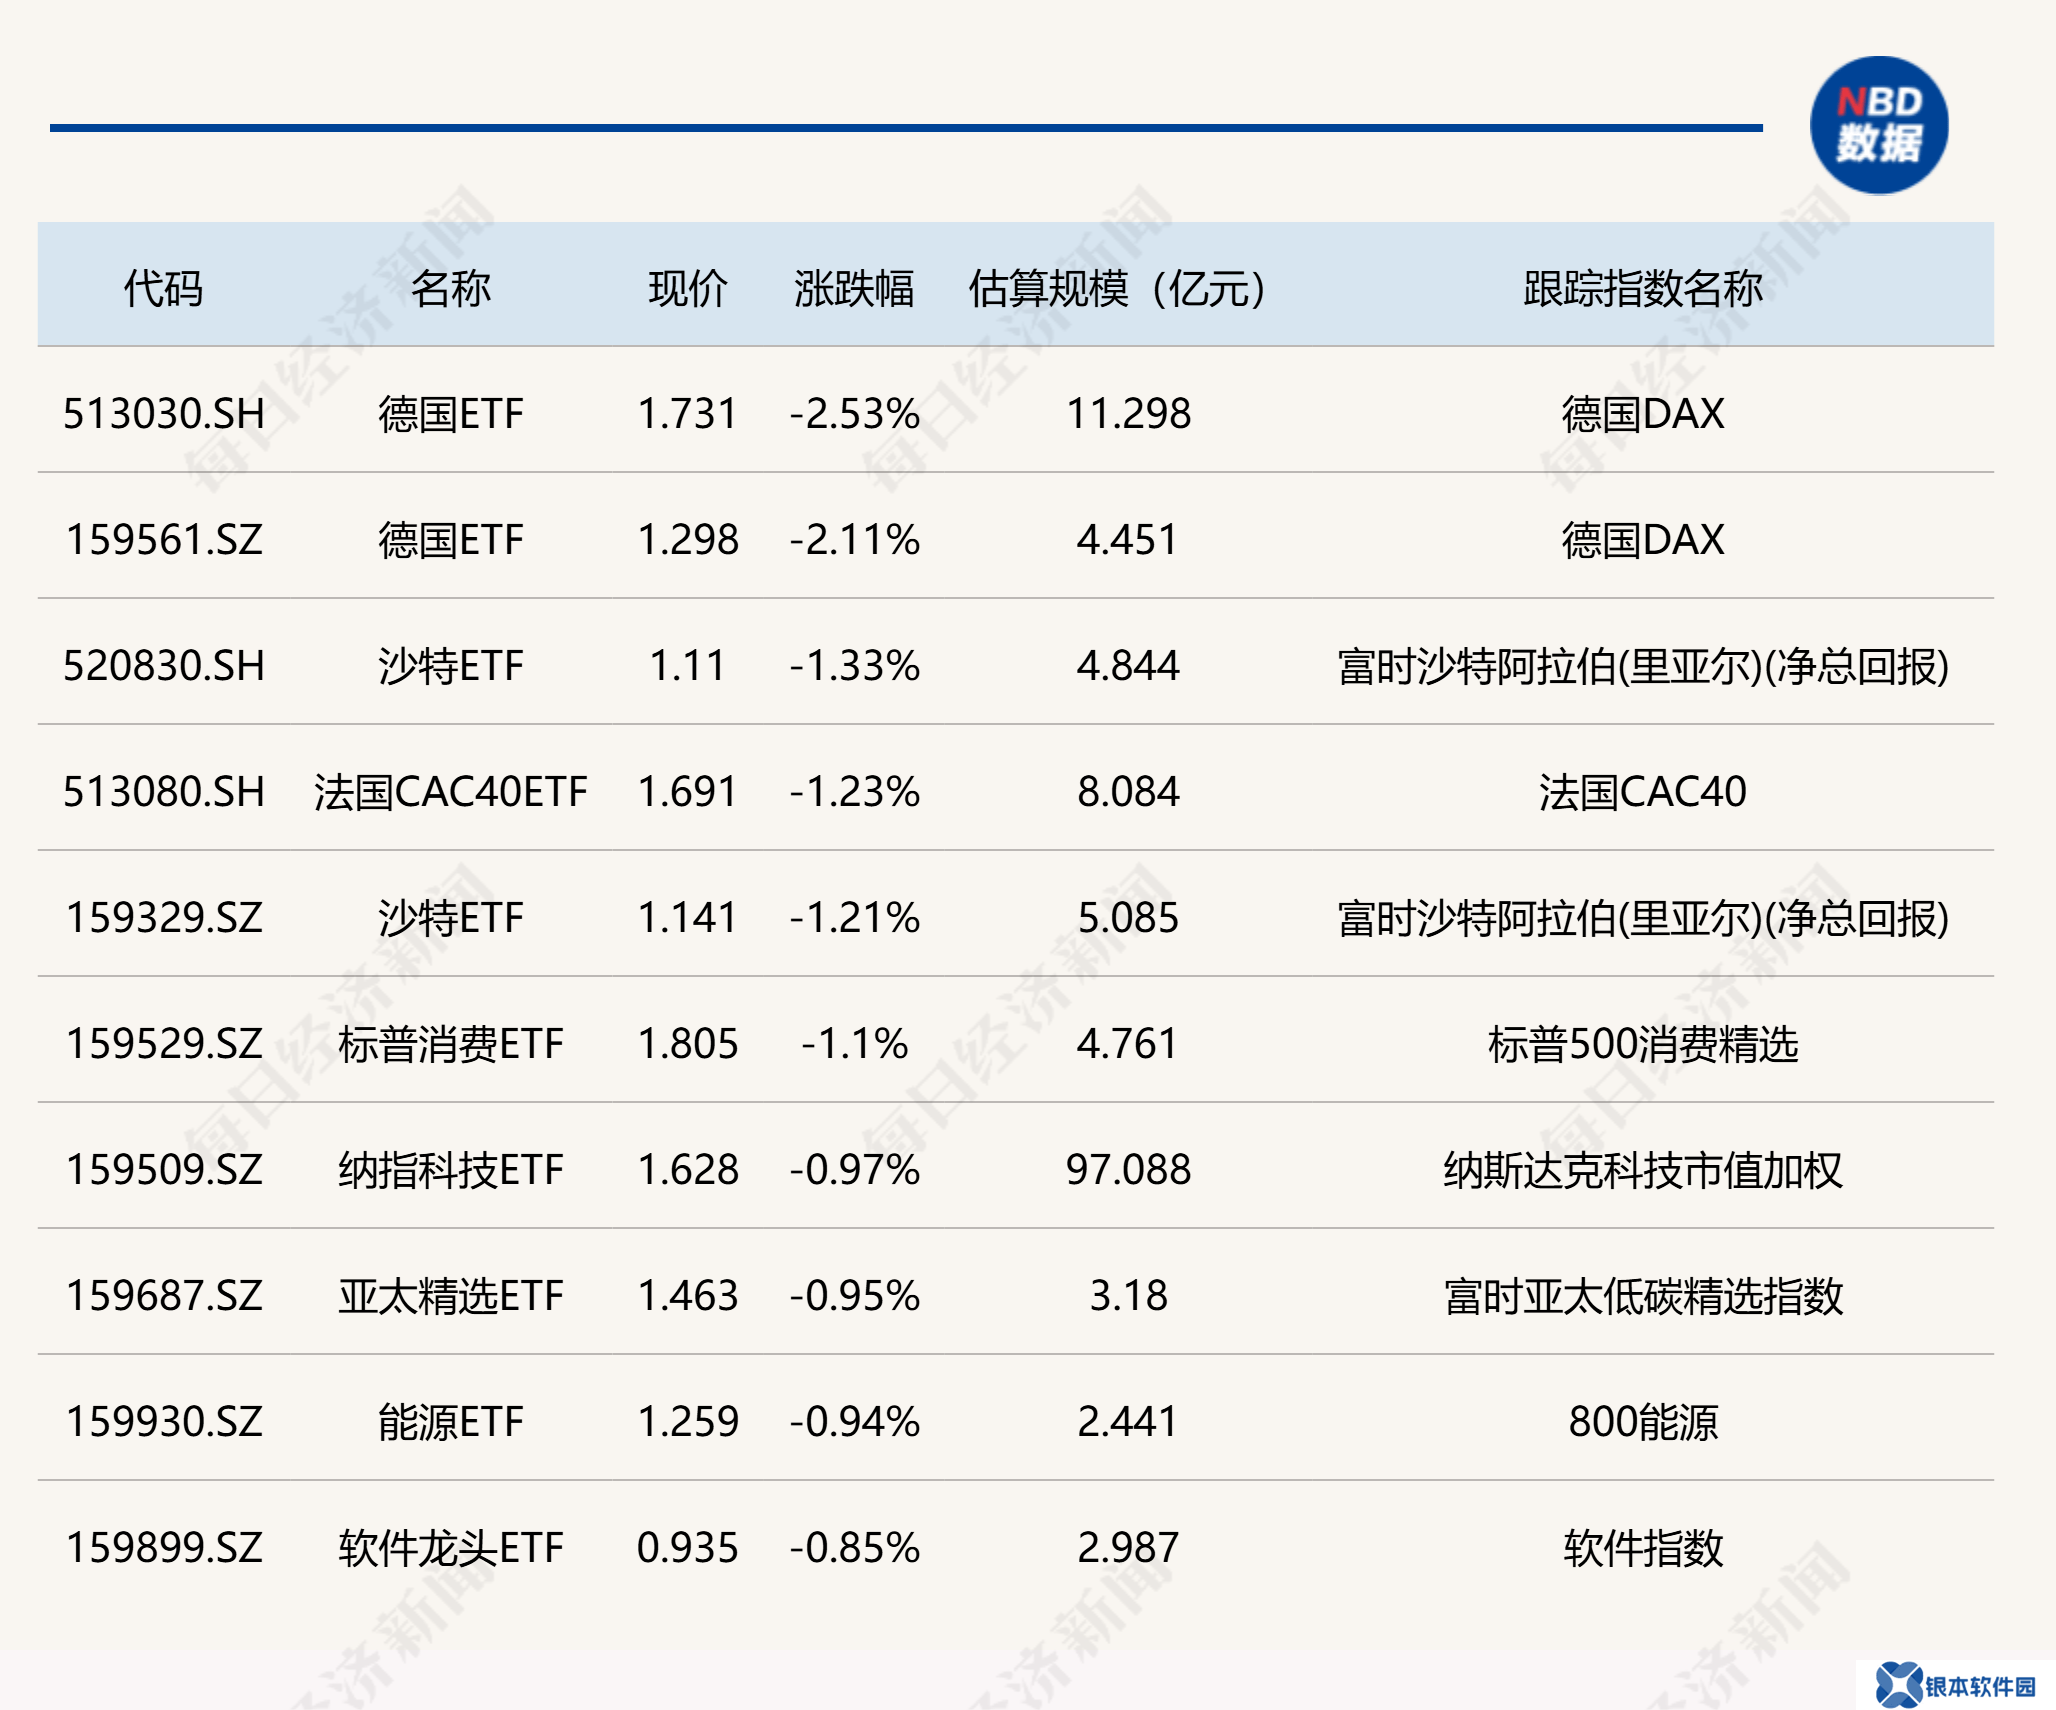
Task: Click the 纳指科技ETF name cell
Action: coord(450,1170)
